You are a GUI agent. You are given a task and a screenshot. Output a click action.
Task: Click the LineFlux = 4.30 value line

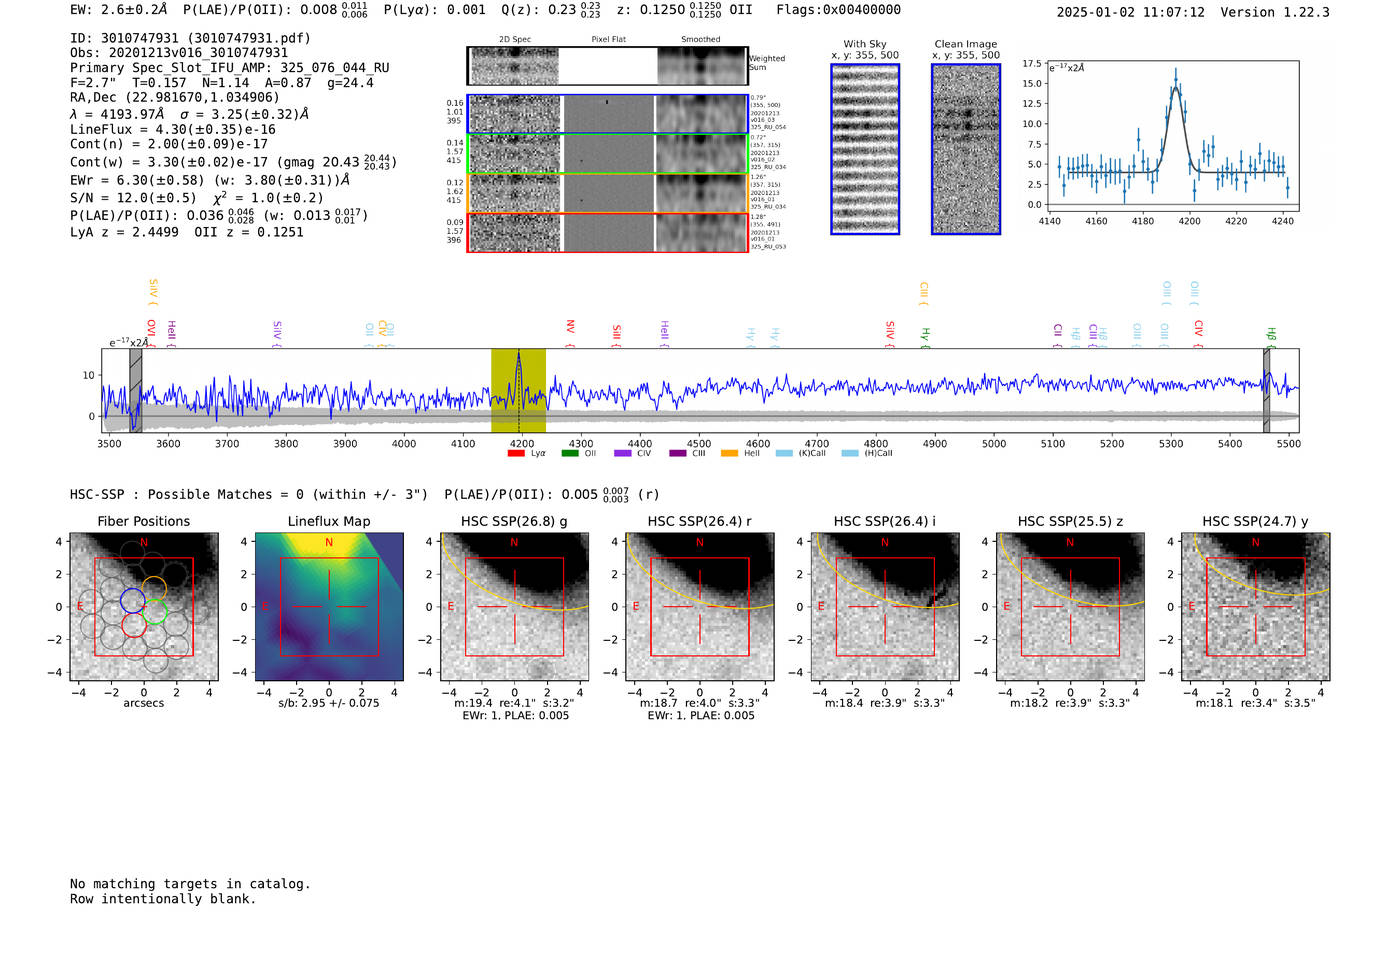(x=173, y=129)
